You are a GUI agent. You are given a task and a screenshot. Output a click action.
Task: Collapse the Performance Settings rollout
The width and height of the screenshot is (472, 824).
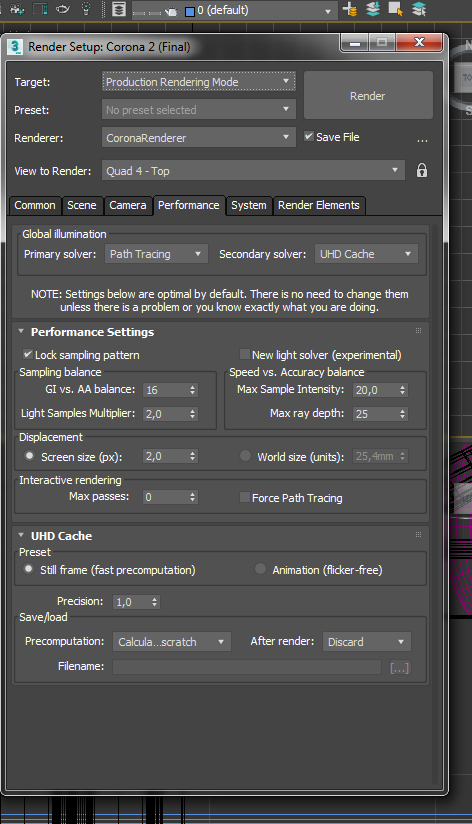click(x=21, y=332)
